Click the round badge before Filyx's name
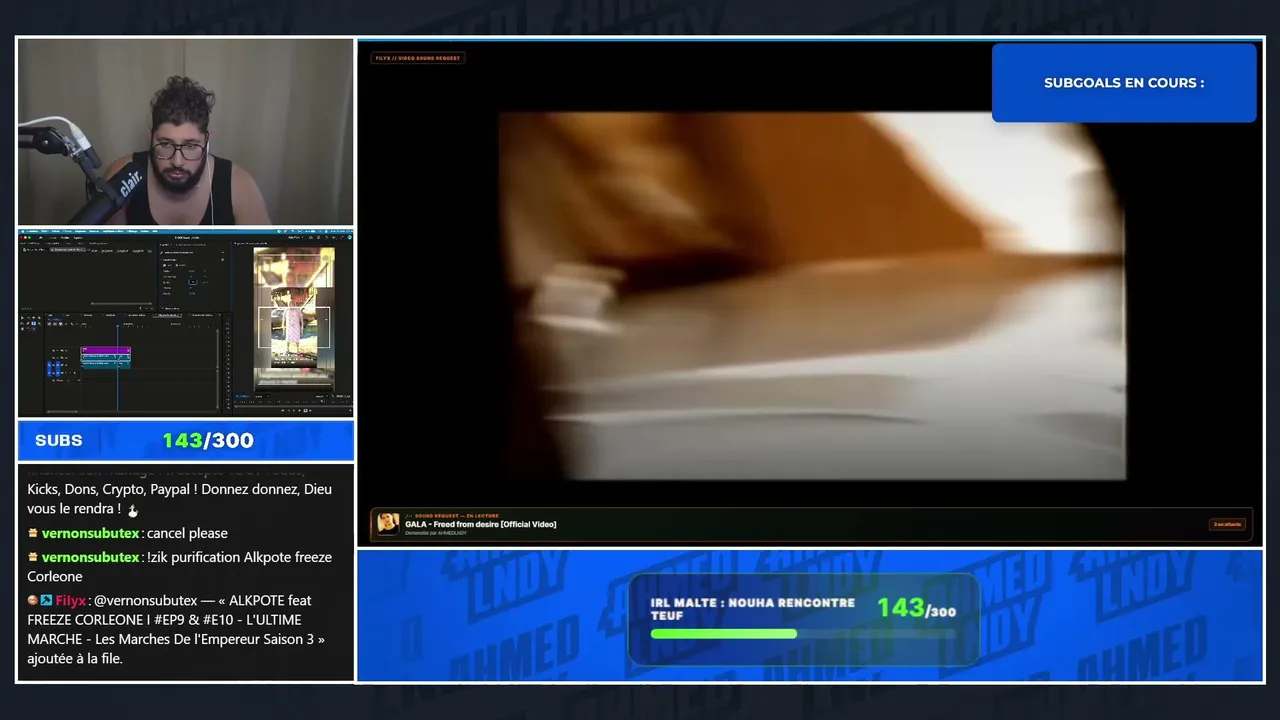The width and height of the screenshot is (1280, 720). [33, 601]
